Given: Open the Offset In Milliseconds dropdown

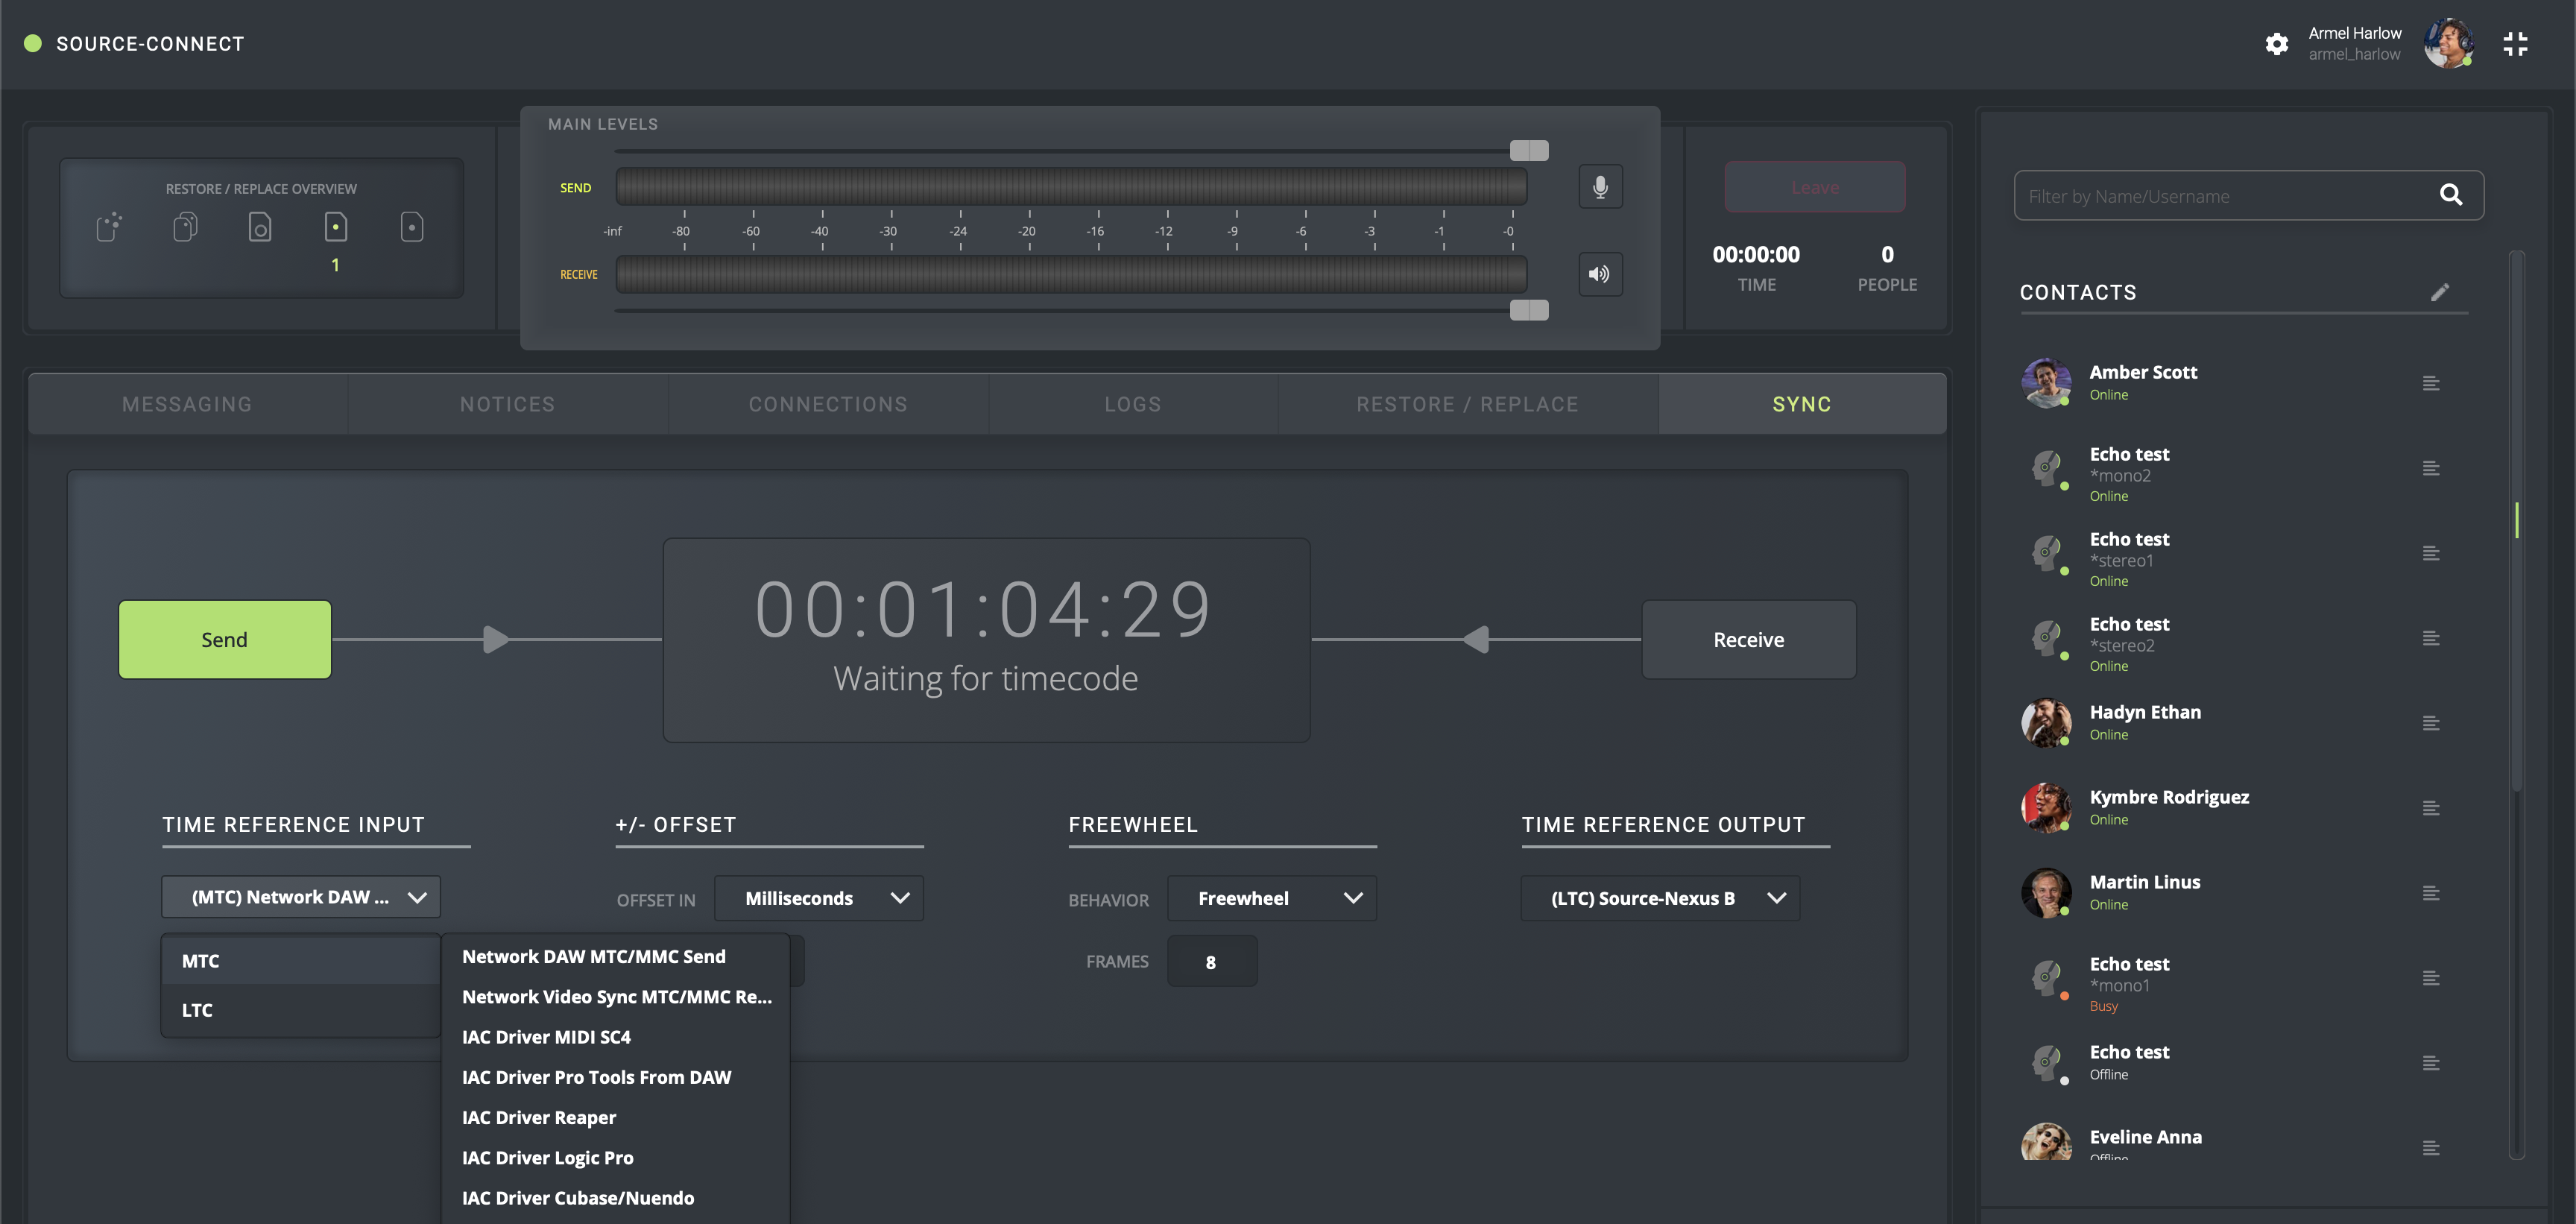Looking at the screenshot, I should click(819, 898).
